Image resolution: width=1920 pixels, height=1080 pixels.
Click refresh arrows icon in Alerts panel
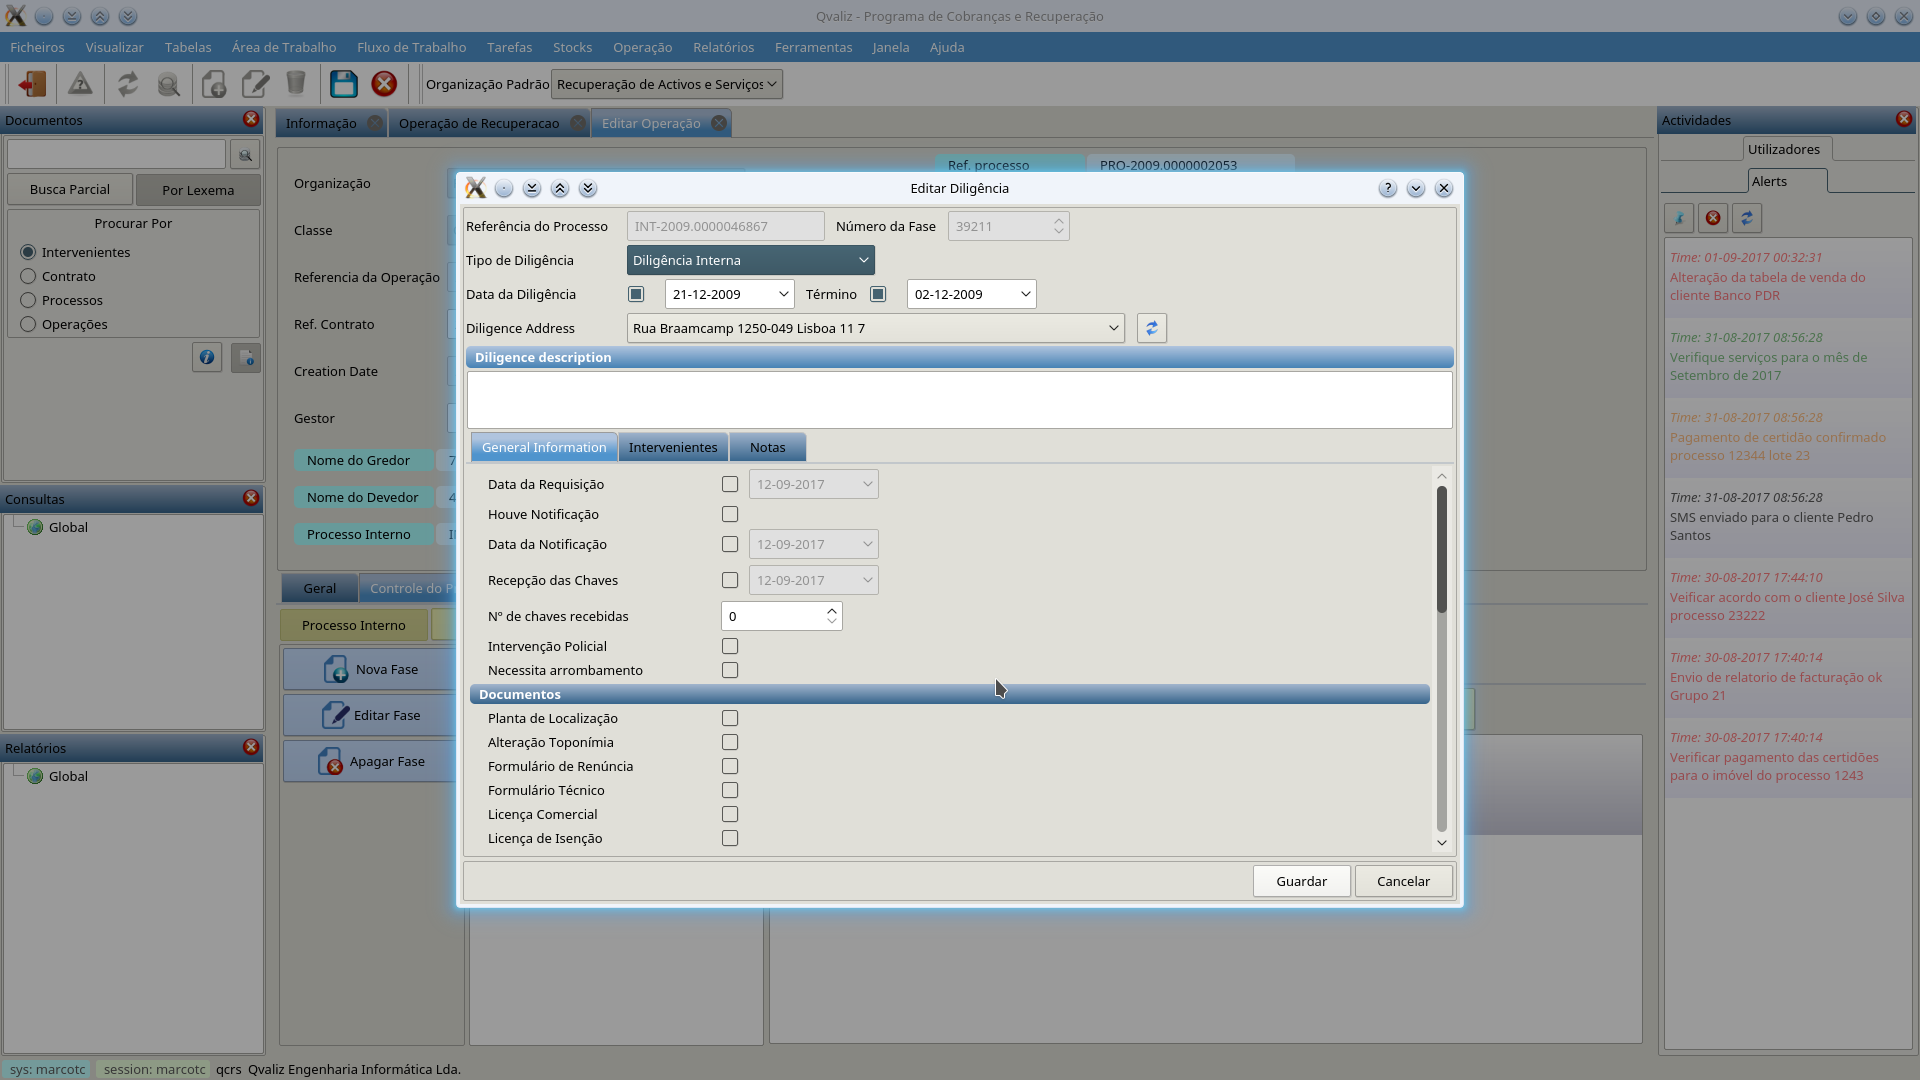click(1746, 218)
